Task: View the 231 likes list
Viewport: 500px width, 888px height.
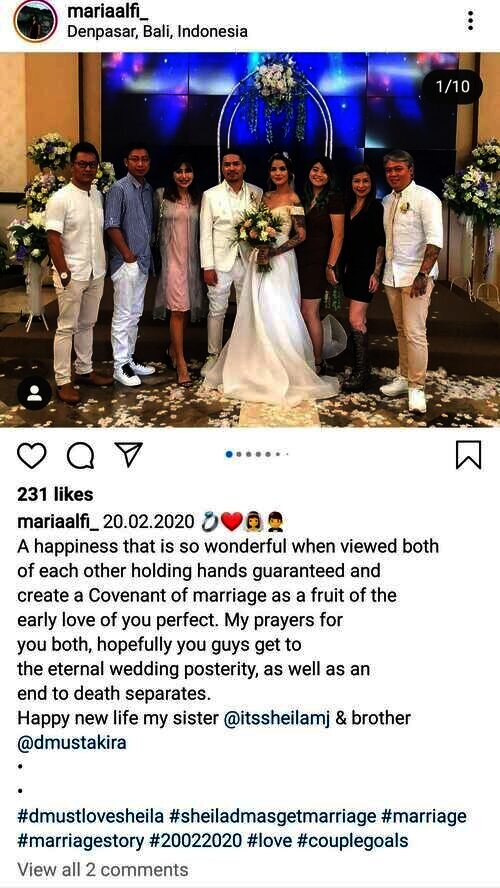Action: [x=55, y=494]
